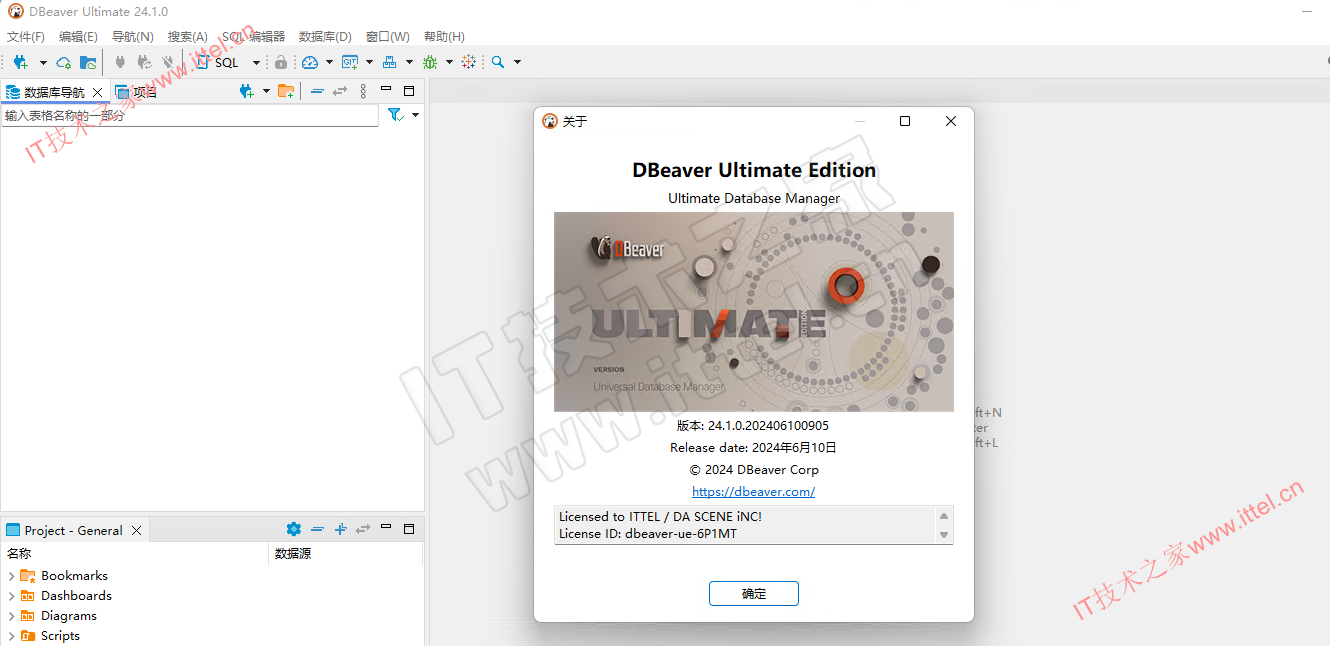Close the Project - General tab
1330x646 pixels.
[137, 530]
